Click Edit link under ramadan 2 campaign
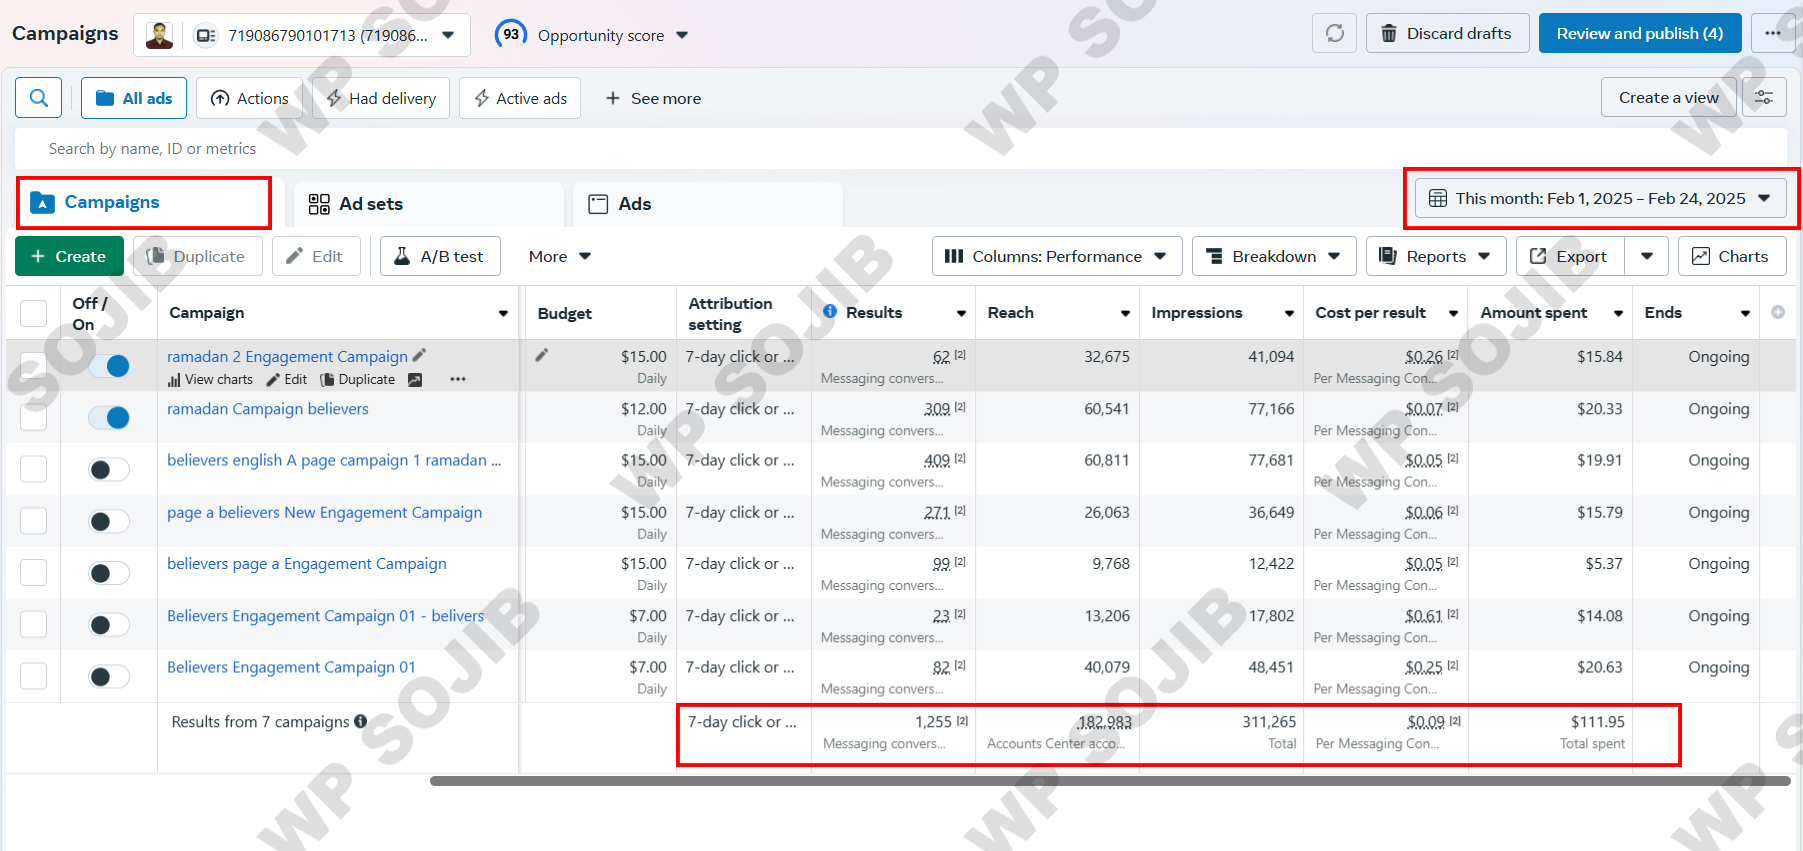Image resolution: width=1803 pixels, height=851 pixels. (287, 380)
